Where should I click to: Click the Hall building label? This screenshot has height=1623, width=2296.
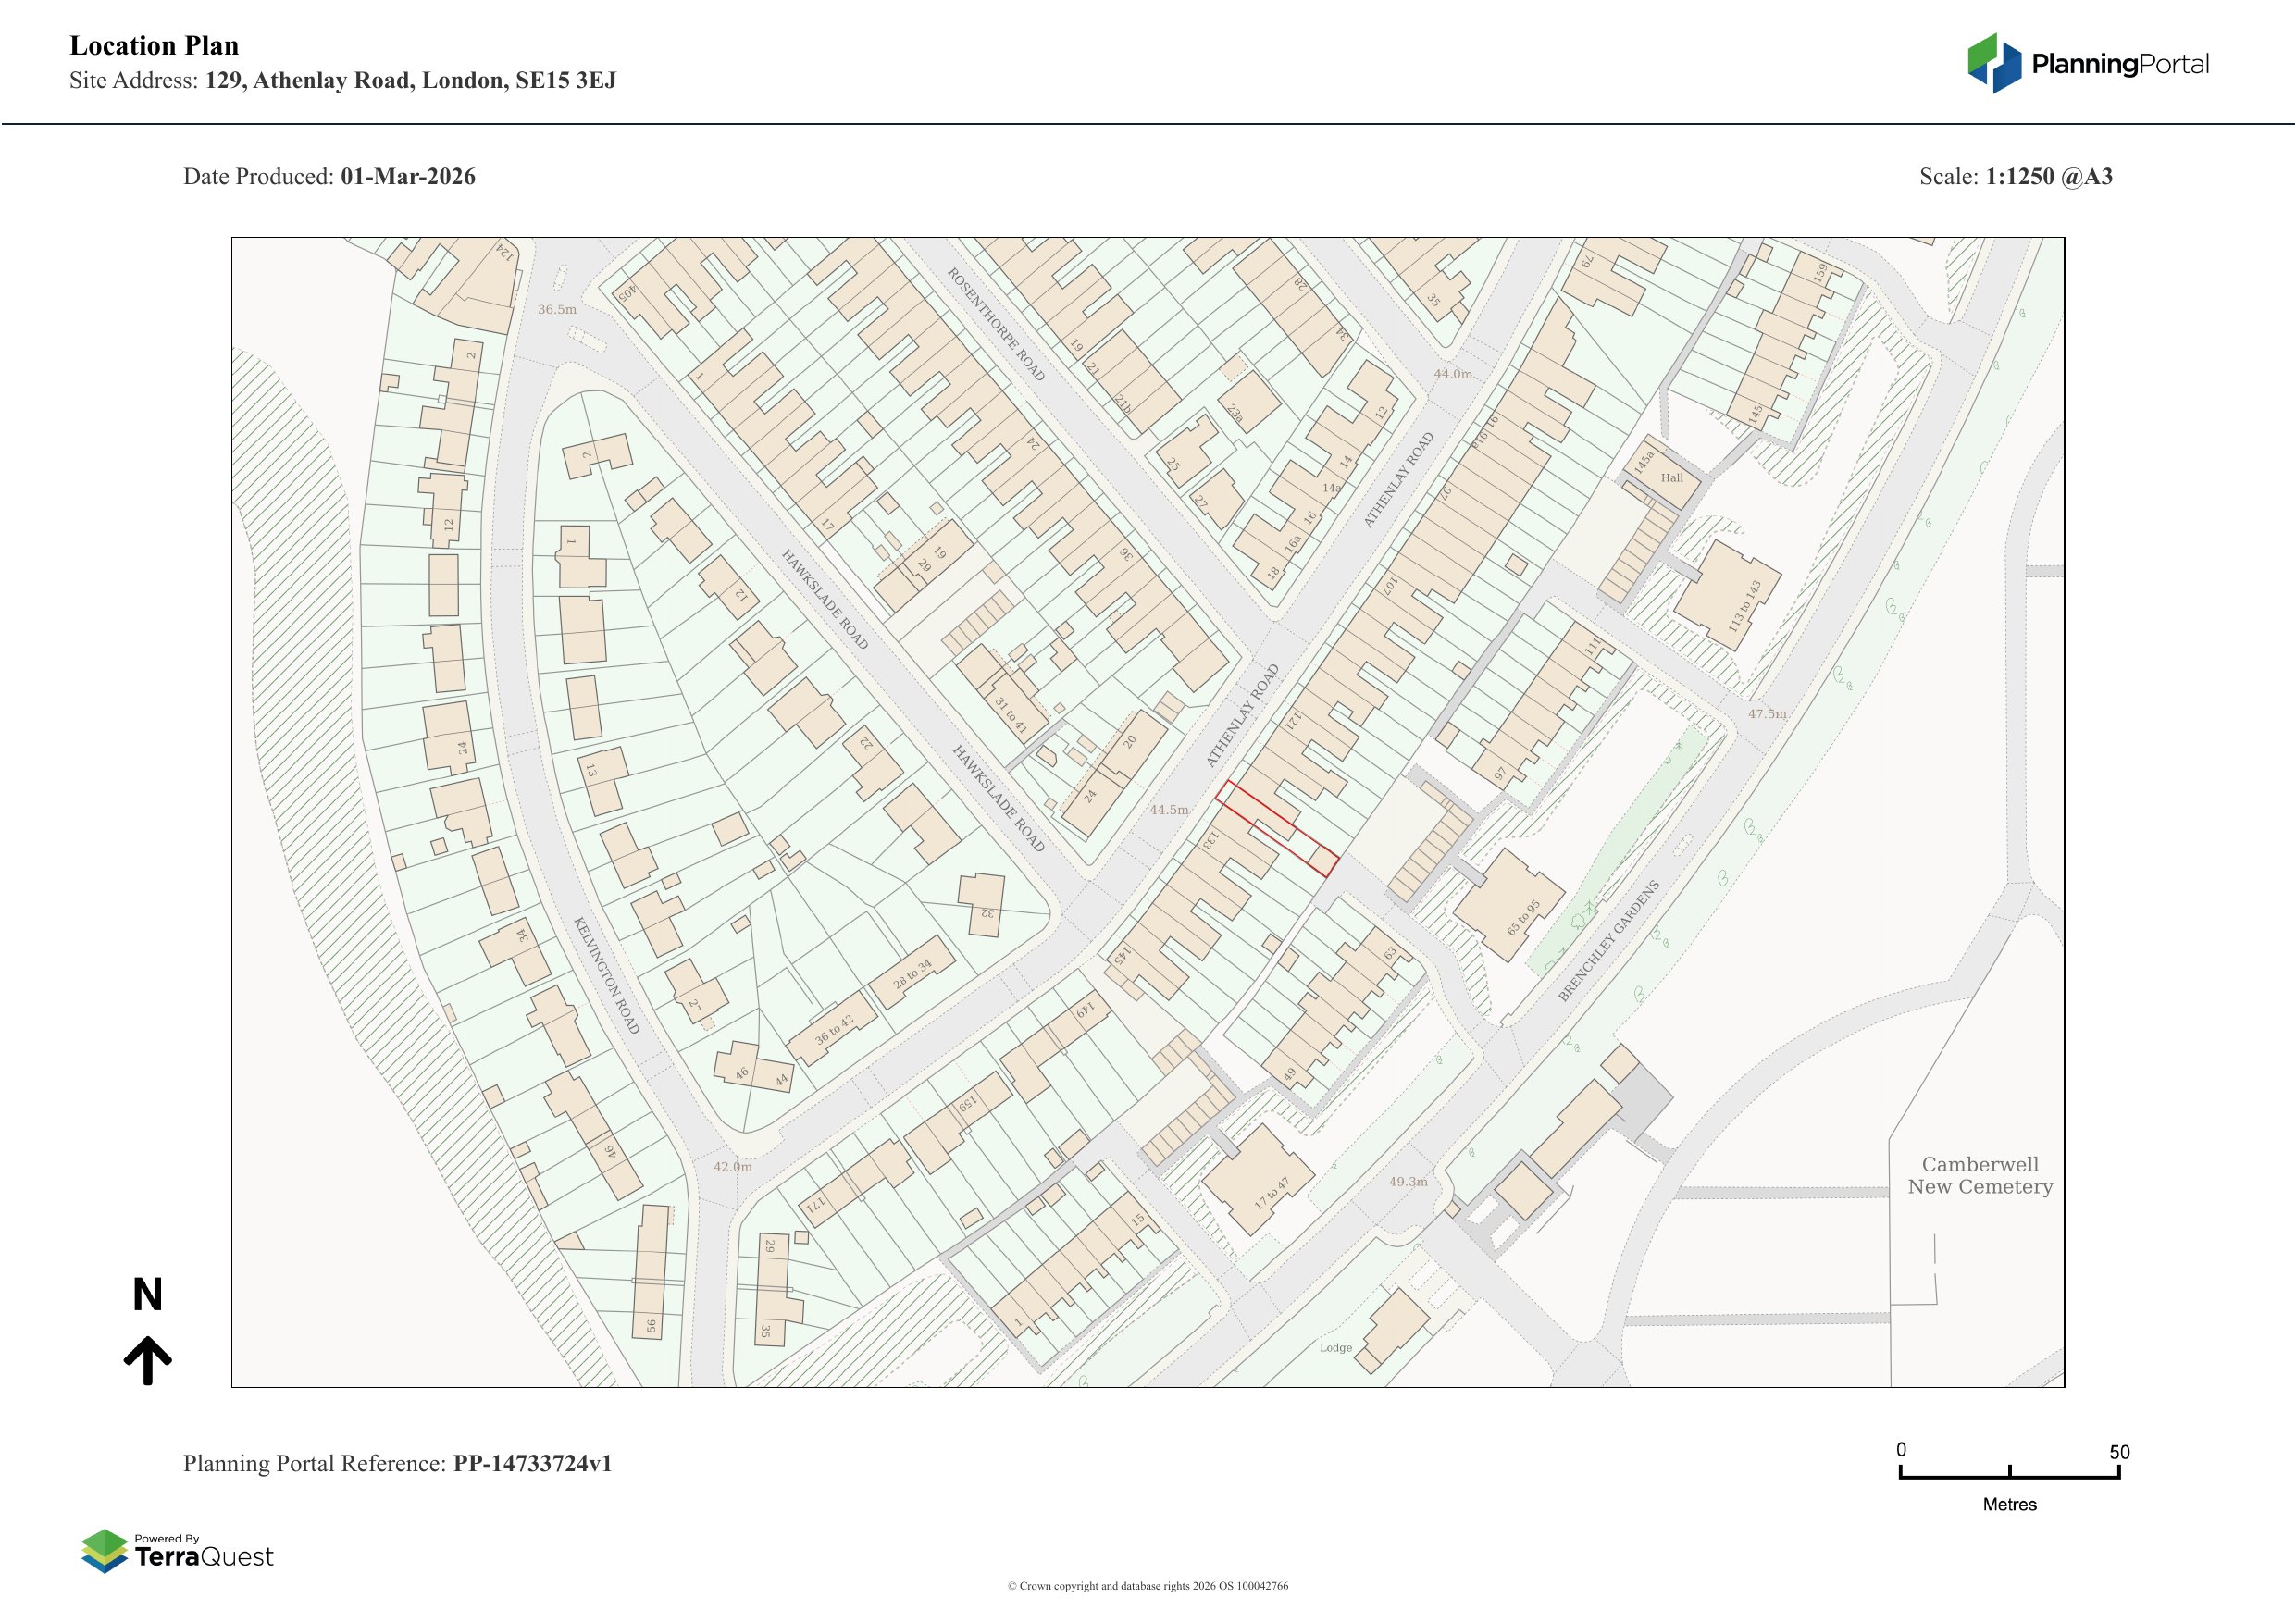click(1672, 478)
